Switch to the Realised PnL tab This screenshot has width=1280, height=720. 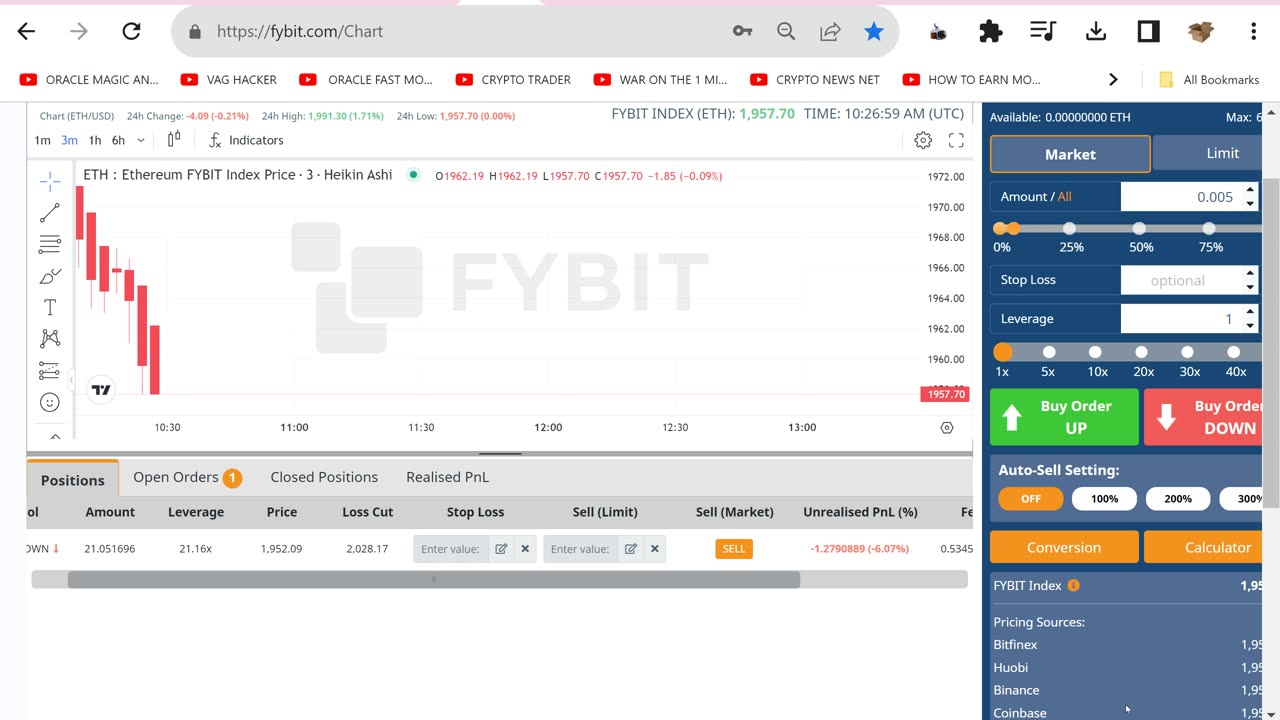pyautogui.click(x=447, y=478)
